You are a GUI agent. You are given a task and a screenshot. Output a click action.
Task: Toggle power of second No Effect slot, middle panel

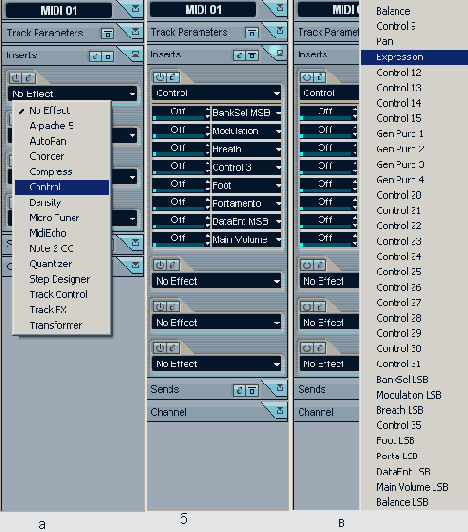point(160,307)
